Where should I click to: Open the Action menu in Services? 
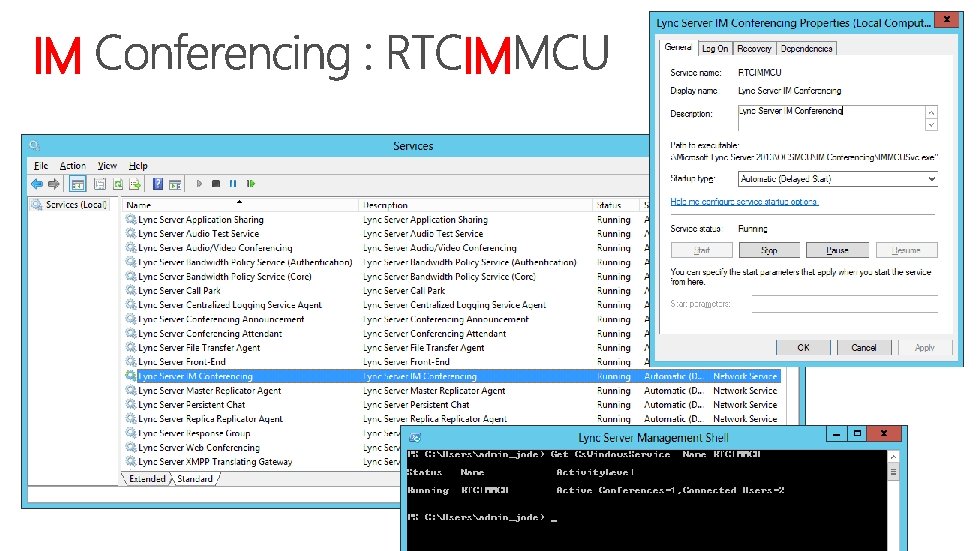[72, 165]
